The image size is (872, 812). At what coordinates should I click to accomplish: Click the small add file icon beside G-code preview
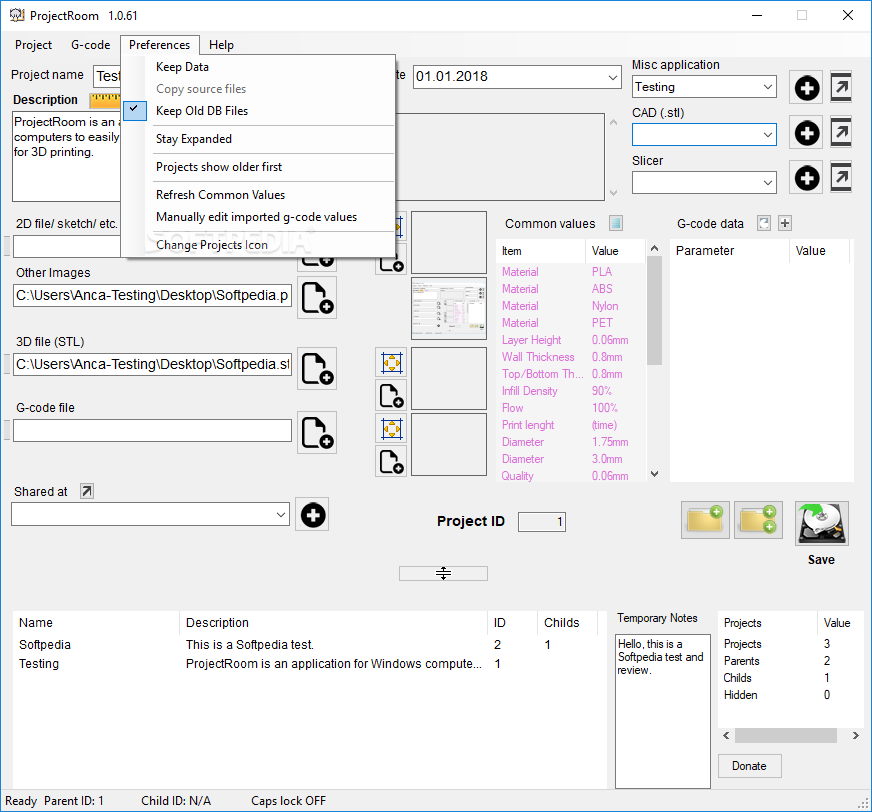392,462
